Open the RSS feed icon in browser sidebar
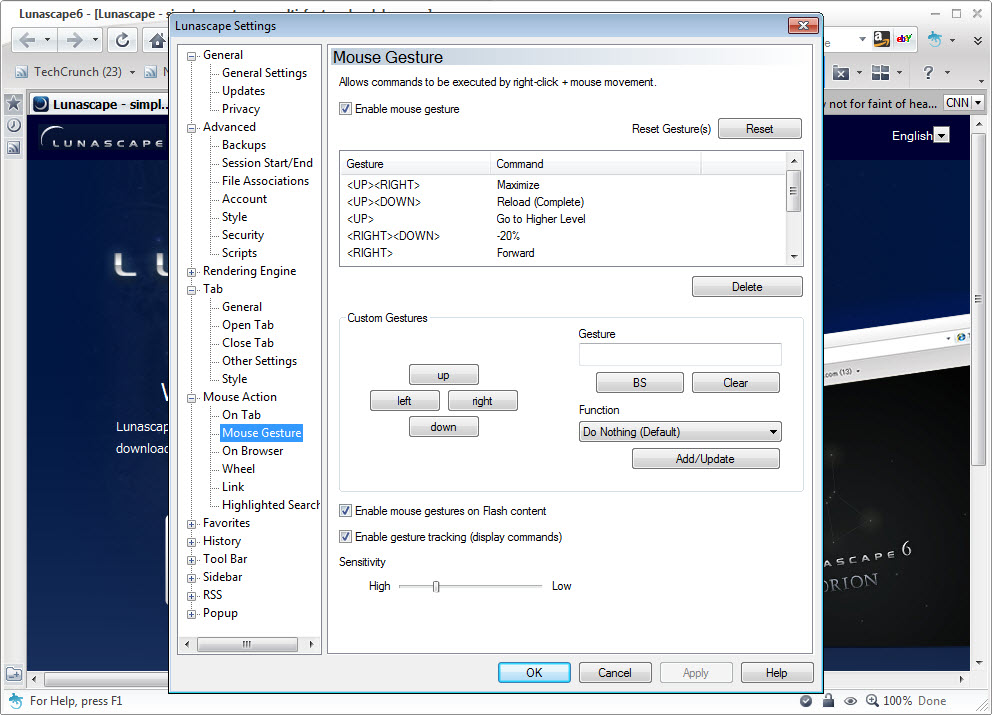 [14, 148]
